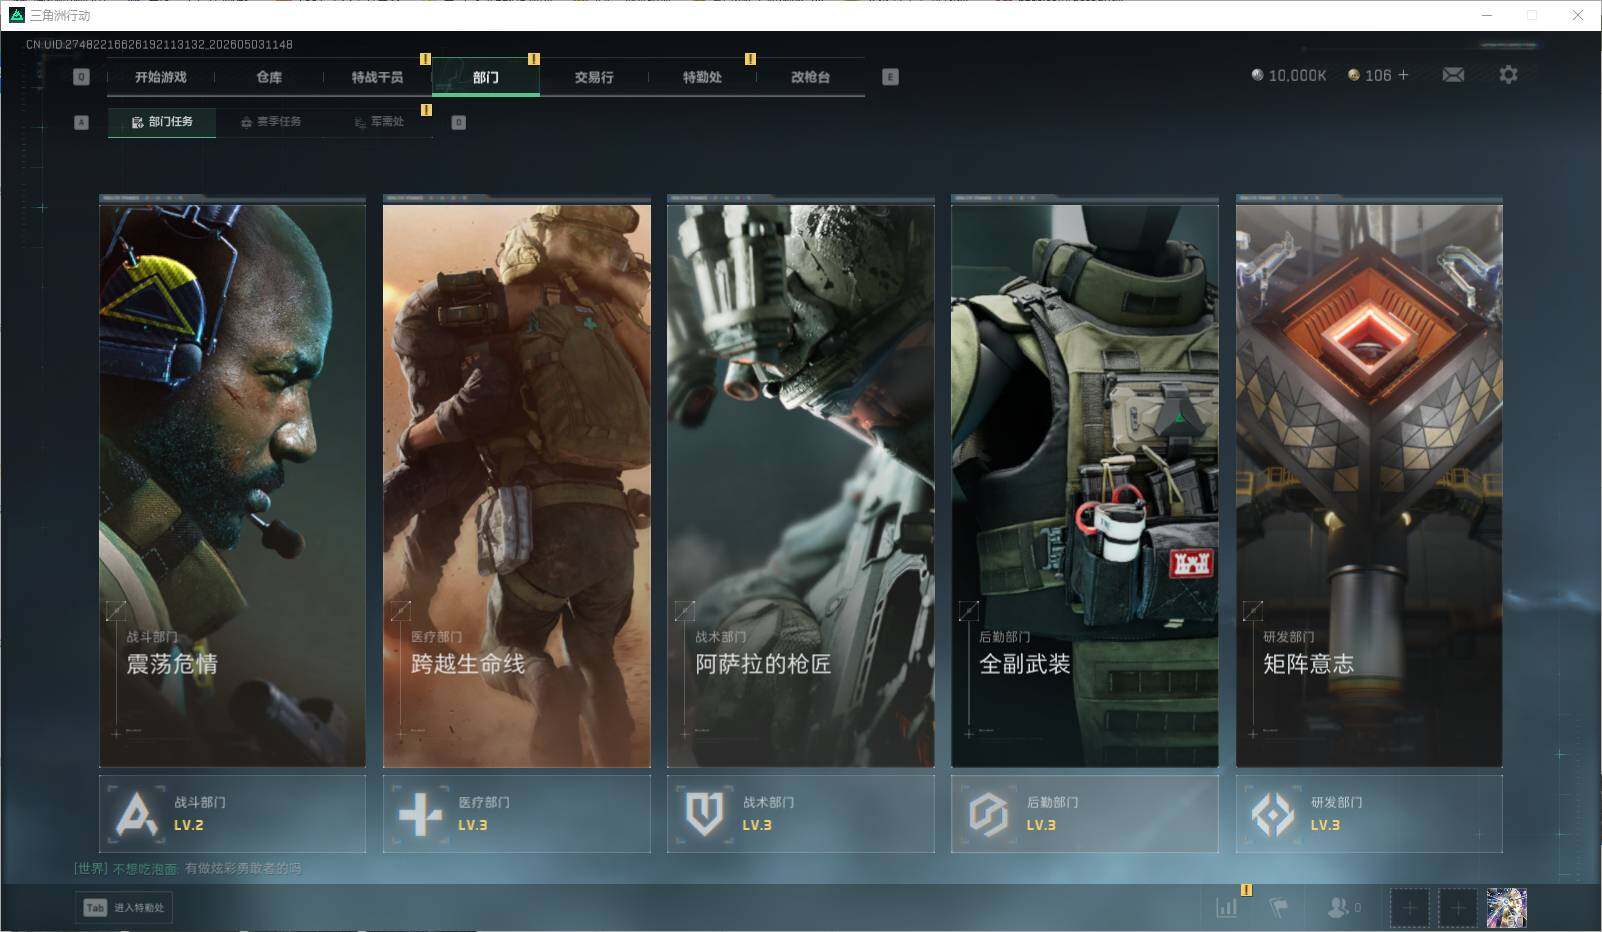Click the 10,000K currency balance
1602x932 pixels.
pyautogui.click(x=1289, y=75)
